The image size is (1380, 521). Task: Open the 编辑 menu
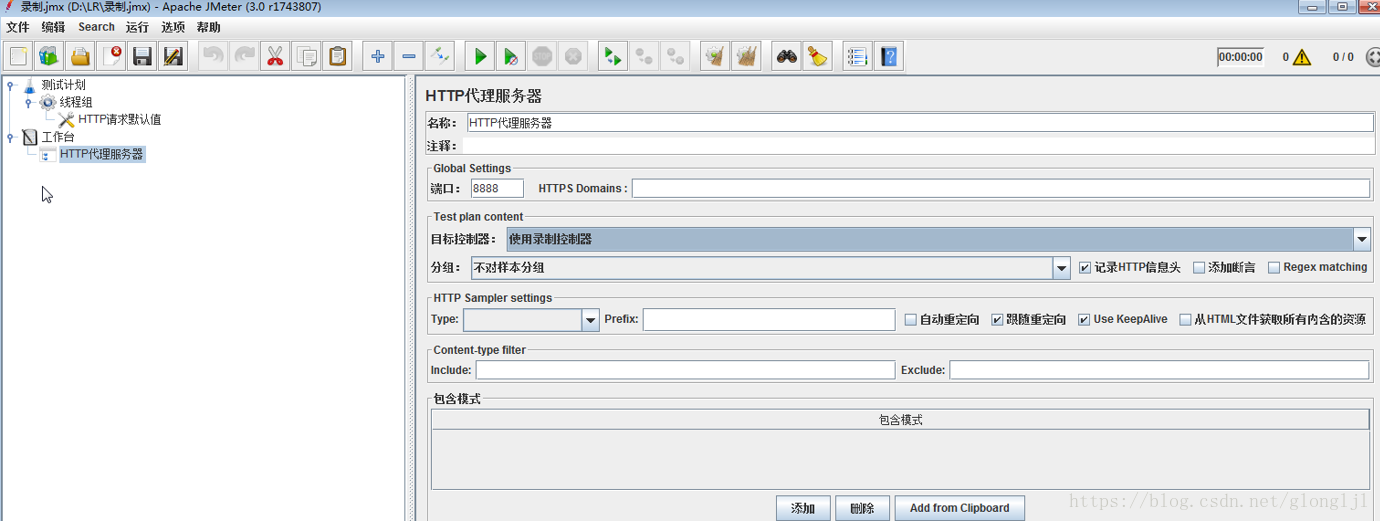click(53, 27)
